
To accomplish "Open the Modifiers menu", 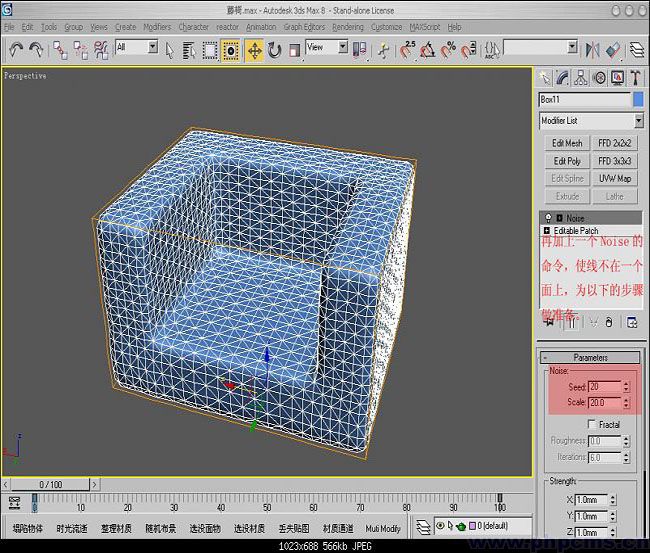I will [157, 27].
